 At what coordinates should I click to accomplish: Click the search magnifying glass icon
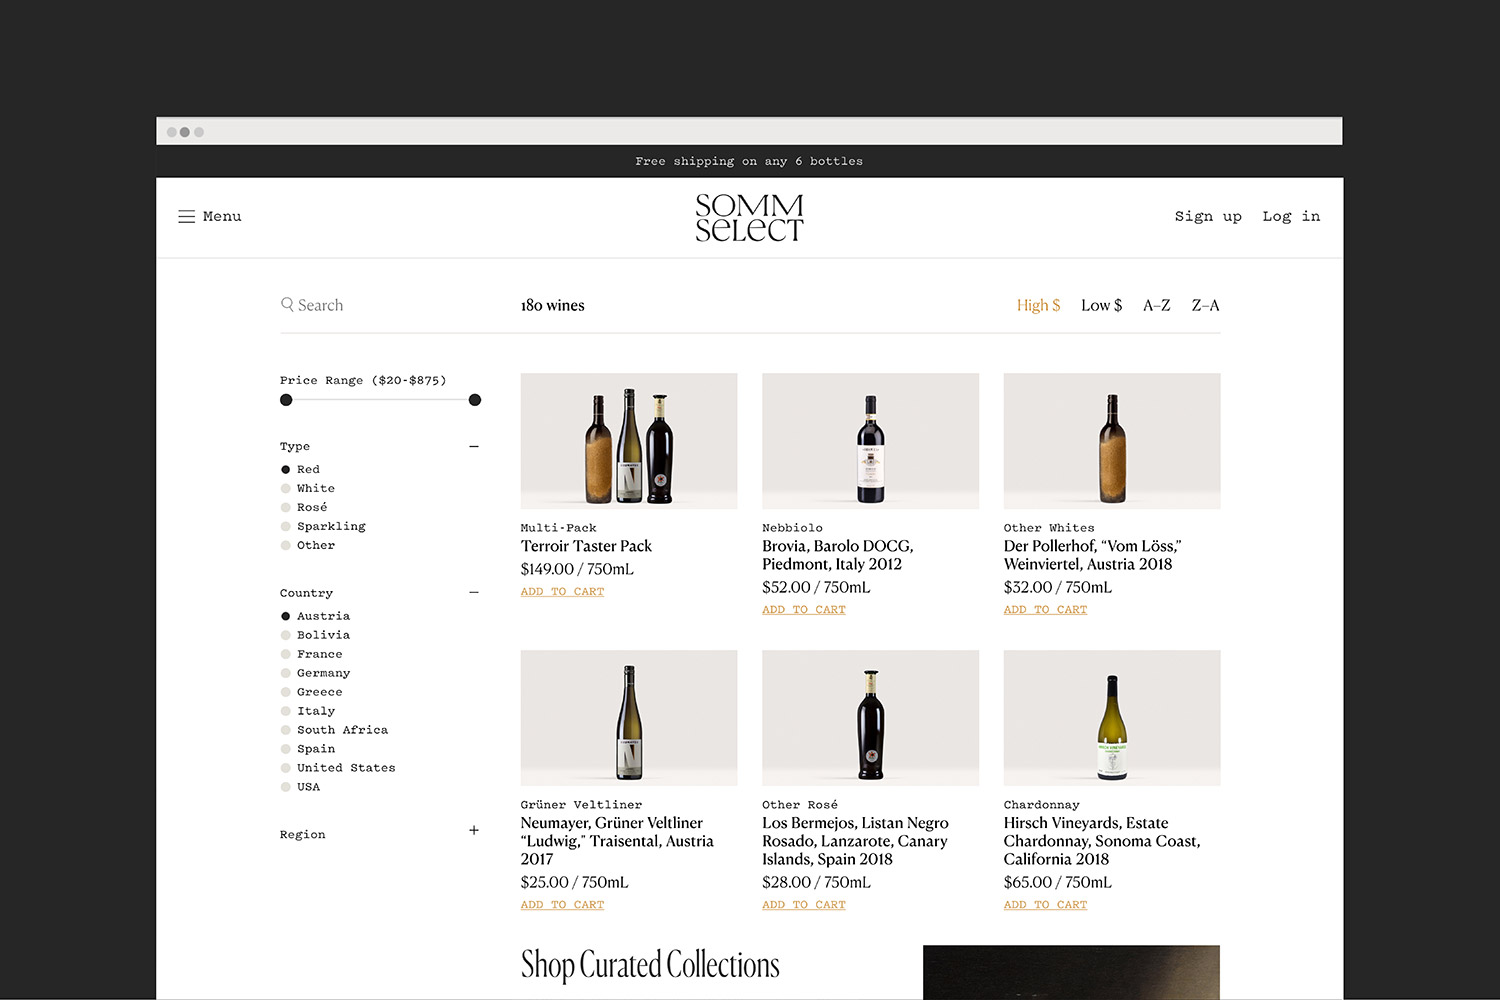tap(287, 305)
